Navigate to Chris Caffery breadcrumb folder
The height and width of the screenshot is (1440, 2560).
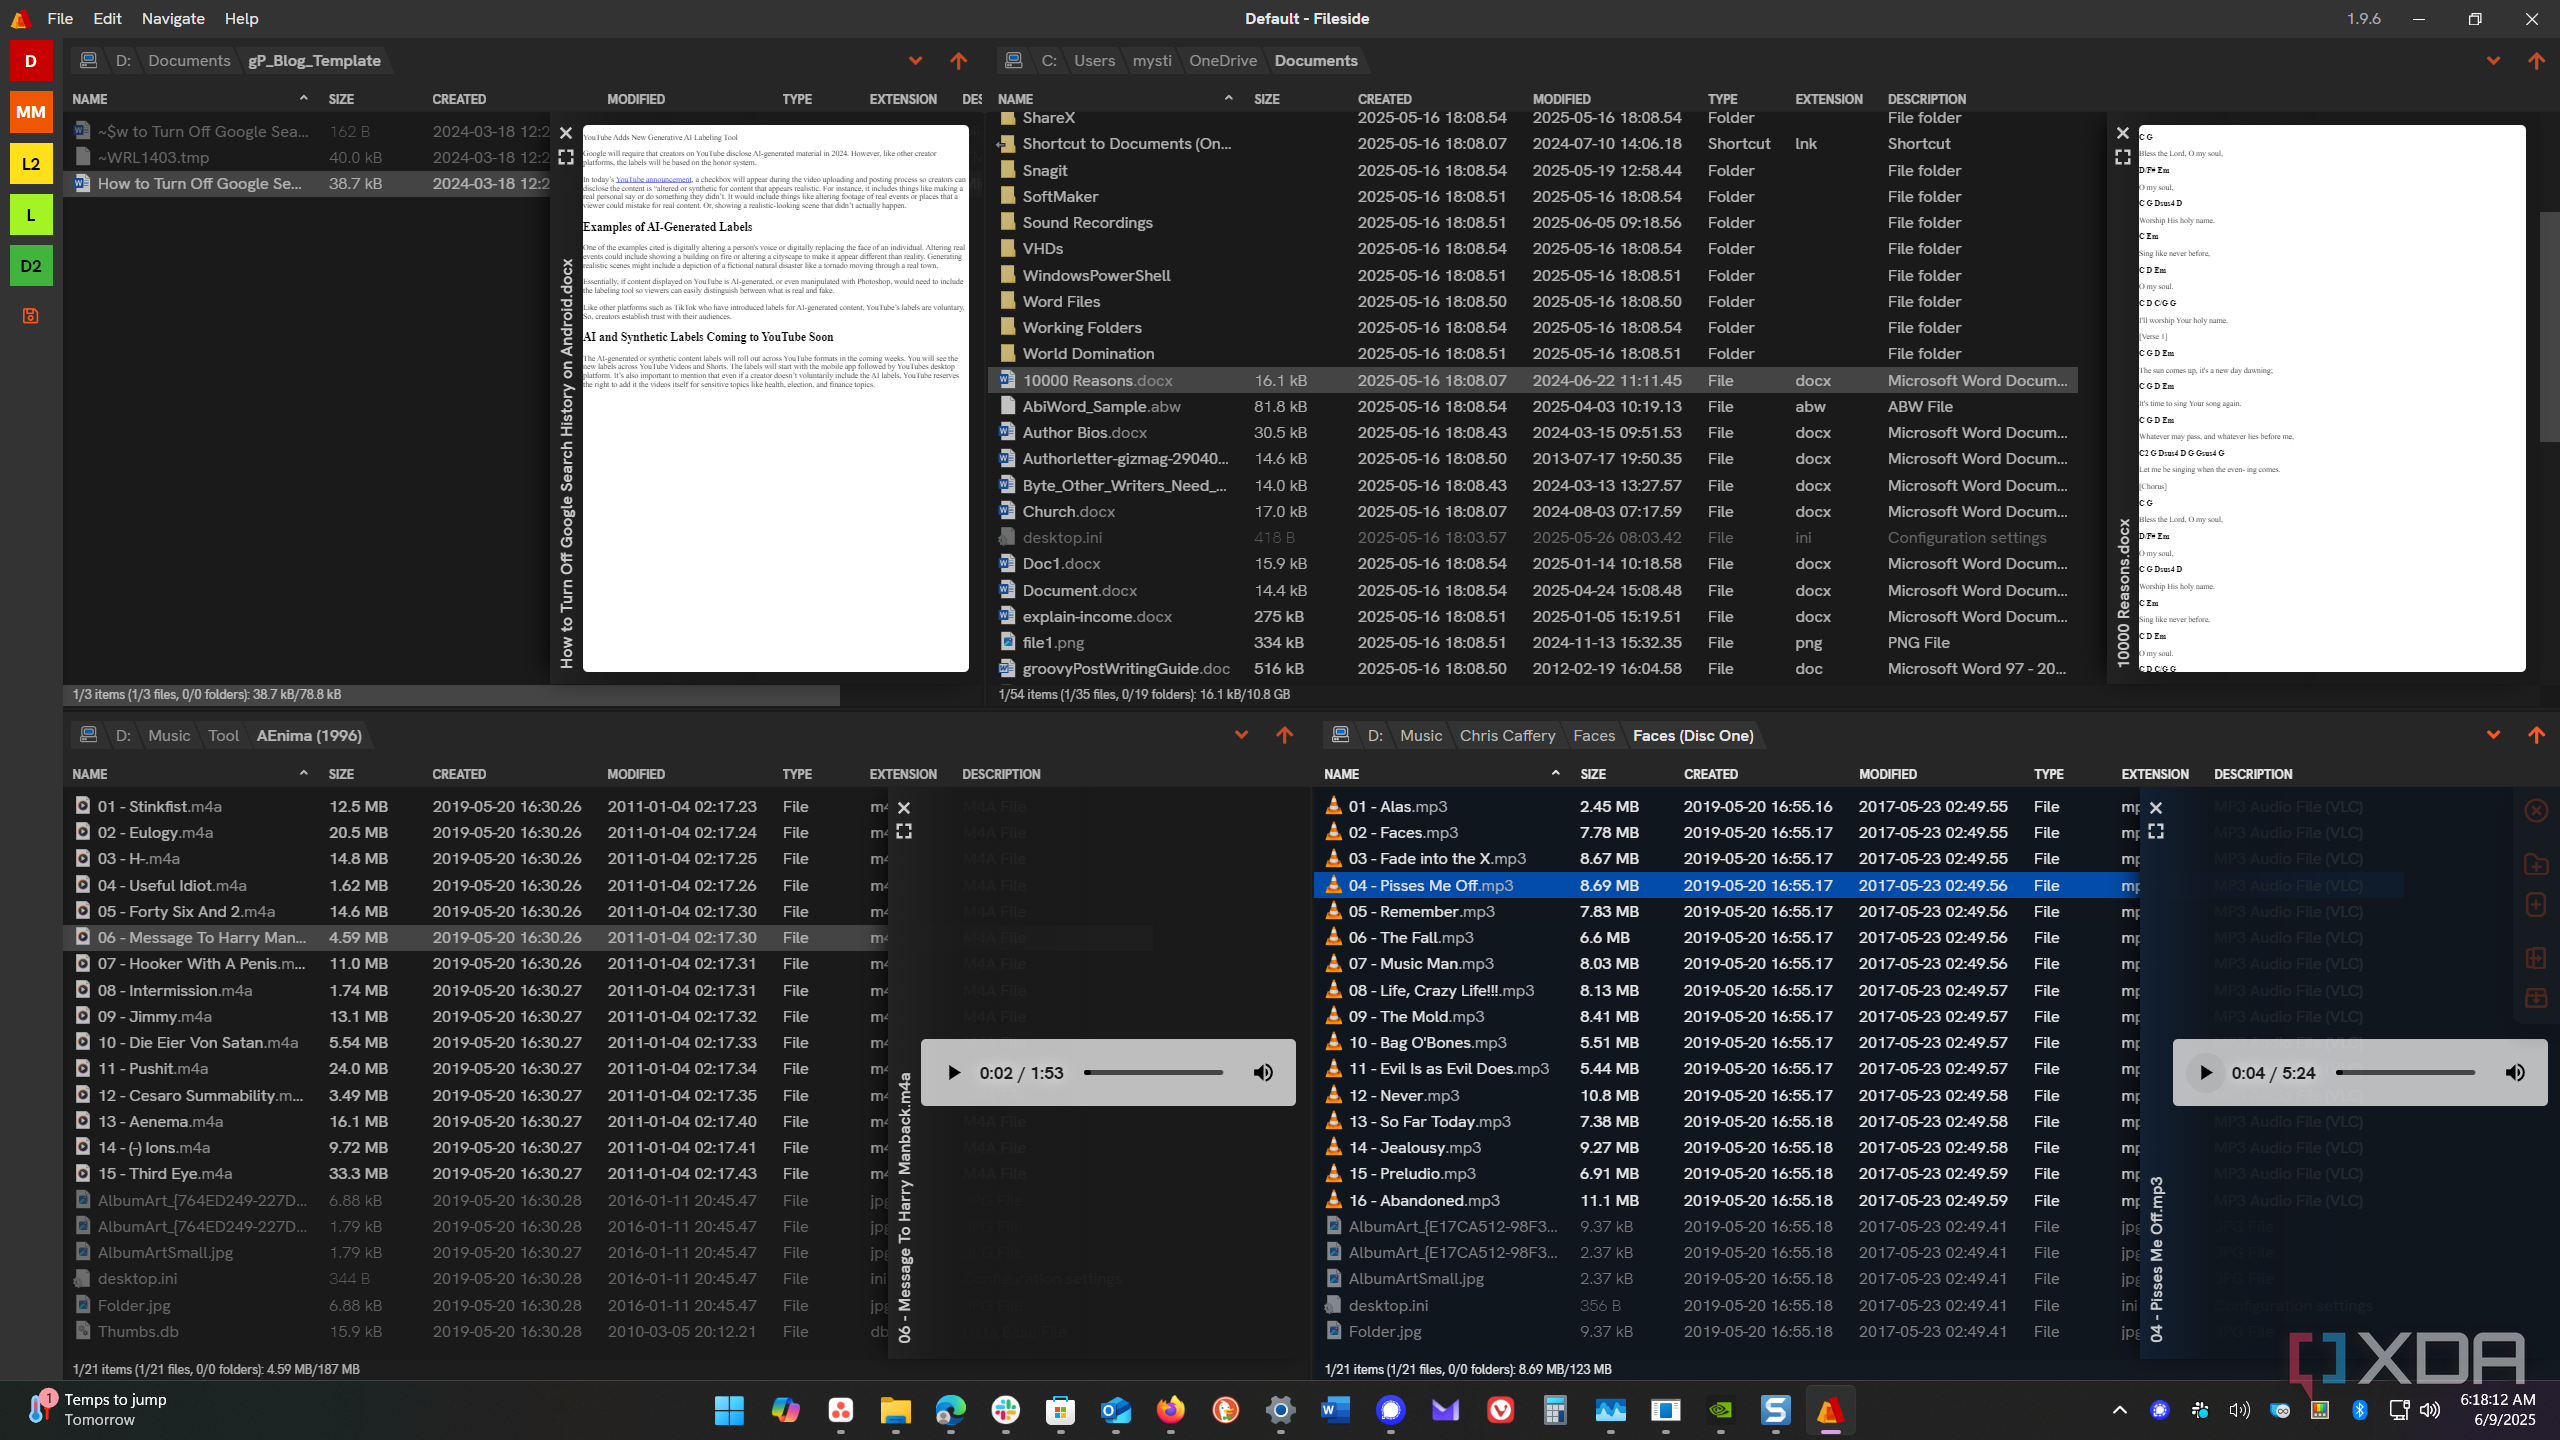click(1507, 736)
